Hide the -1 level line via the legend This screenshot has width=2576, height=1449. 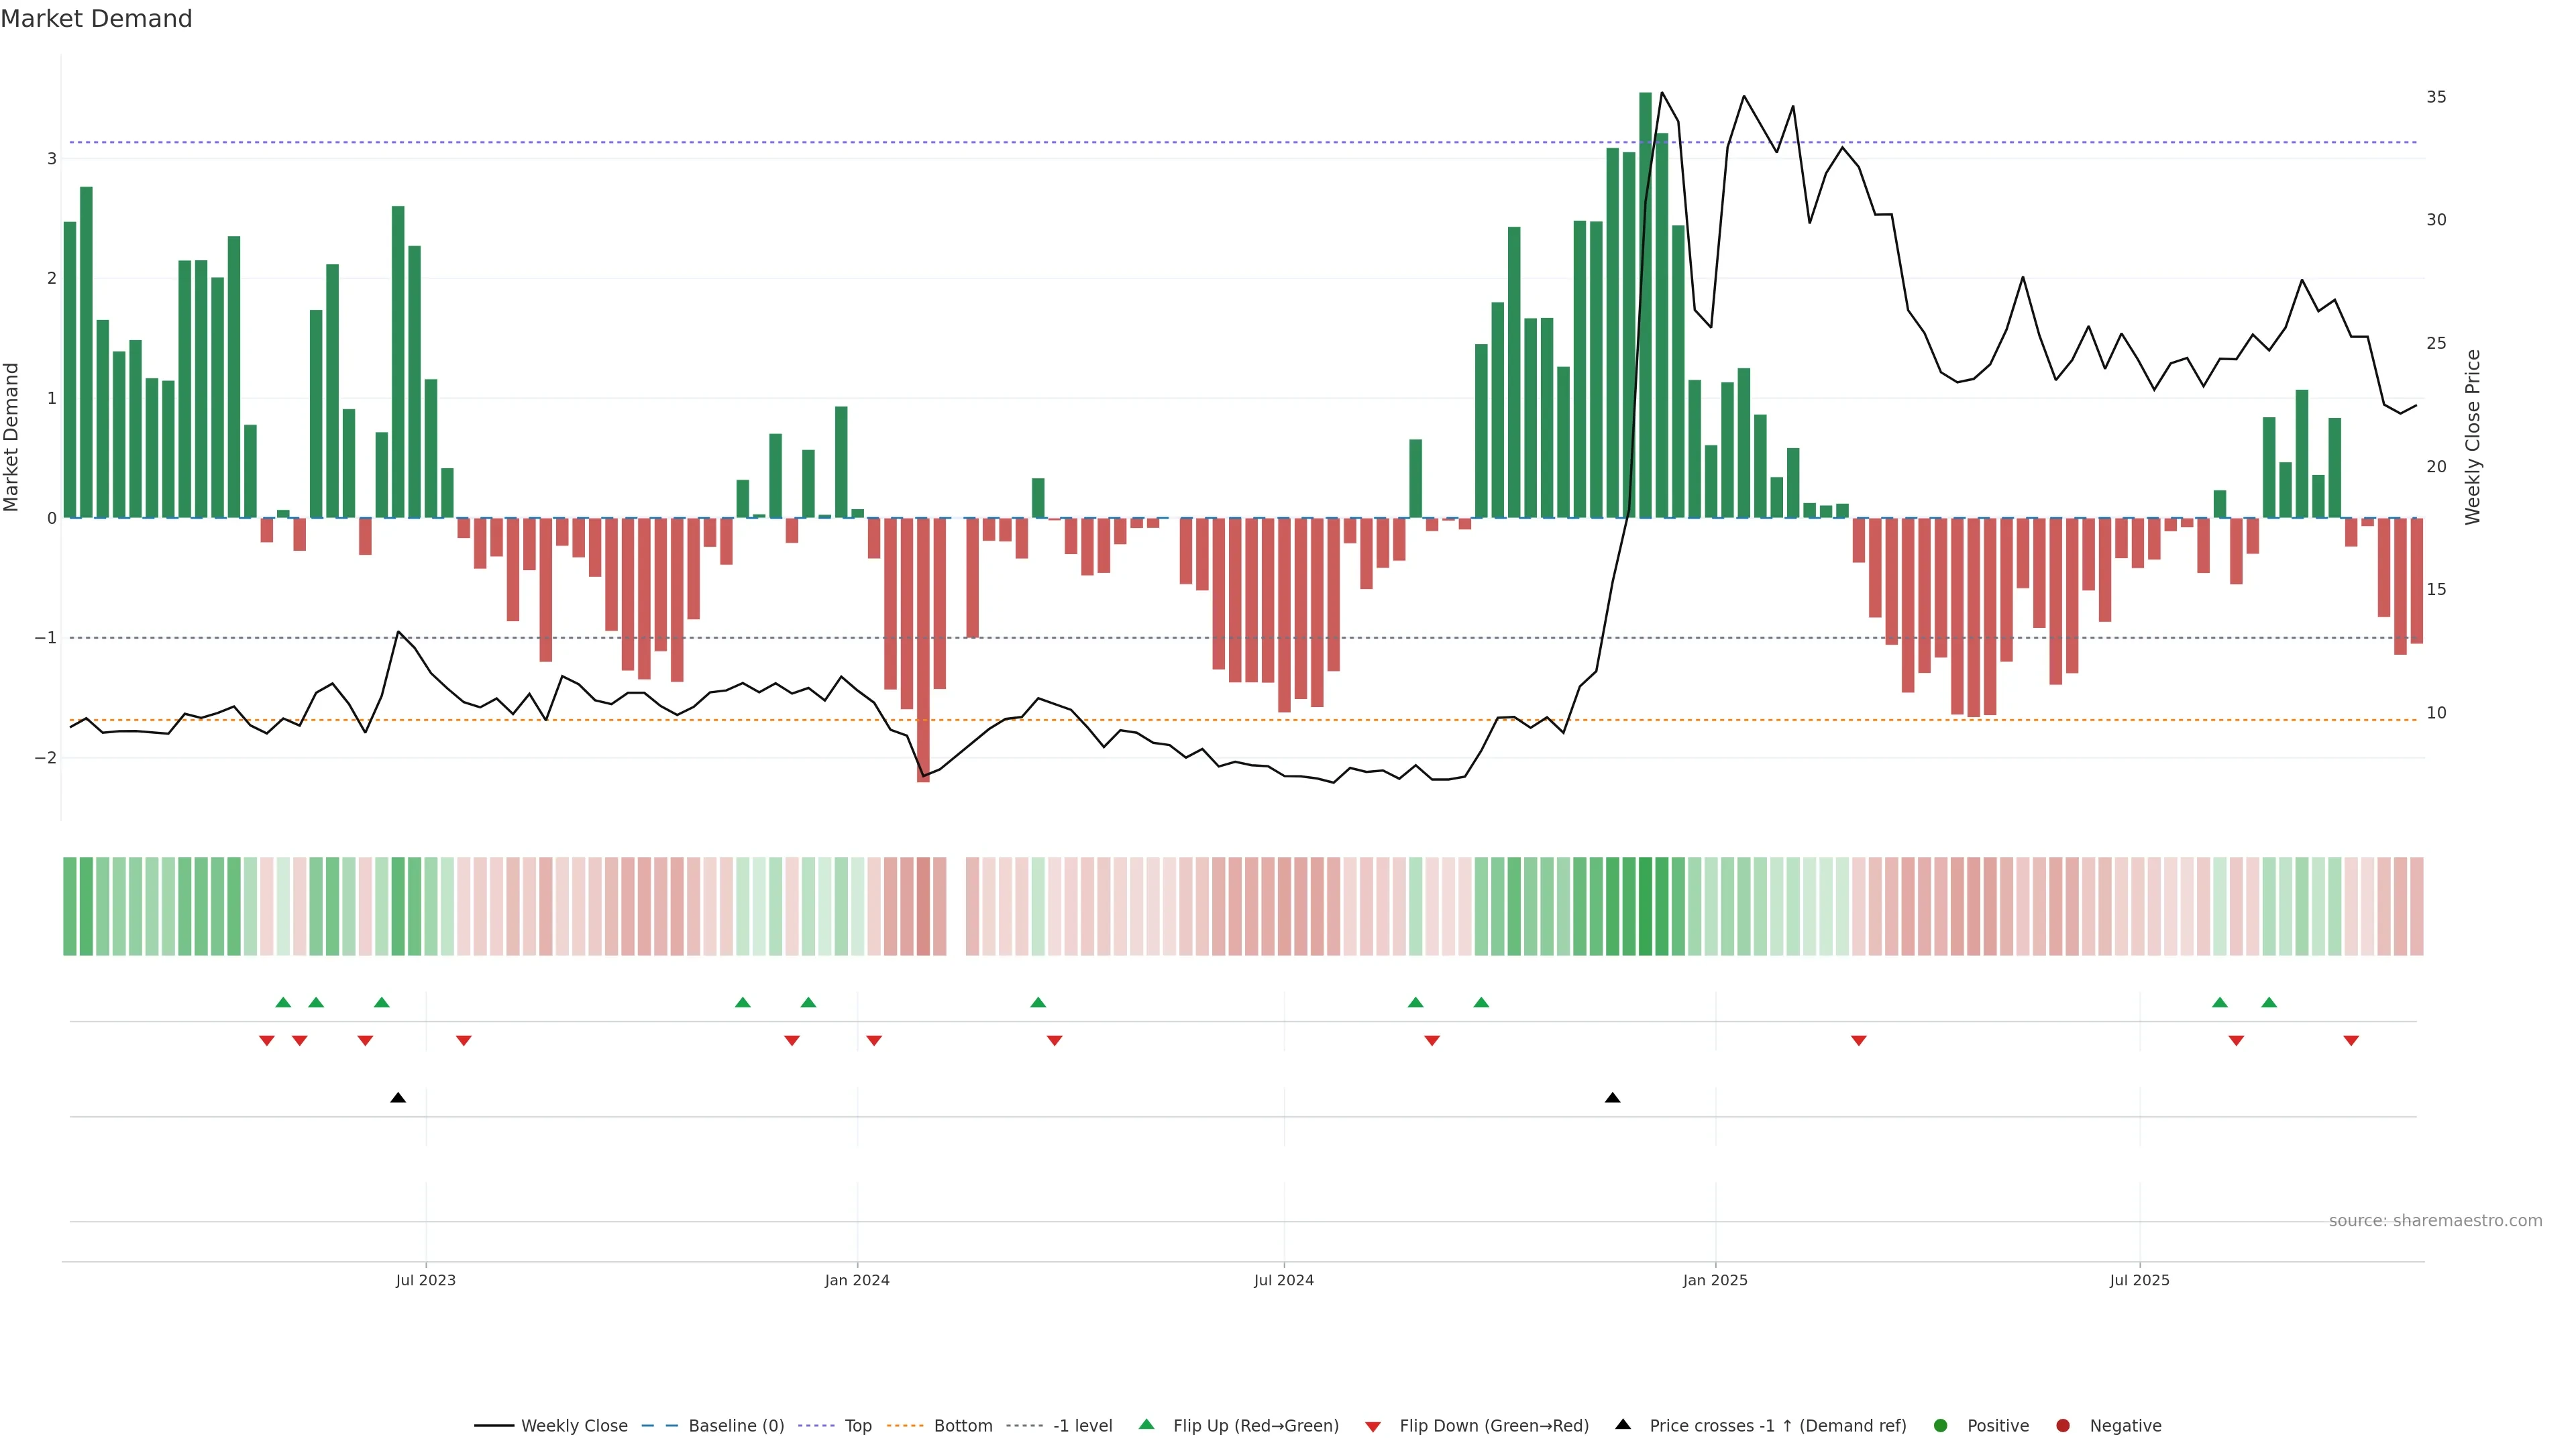[1082, 1425]
